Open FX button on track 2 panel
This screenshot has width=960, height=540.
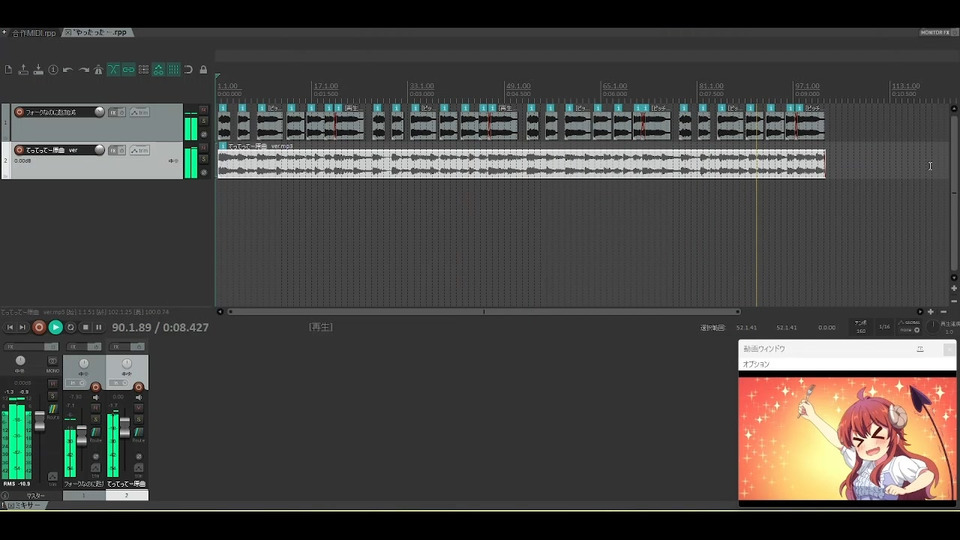114,151
